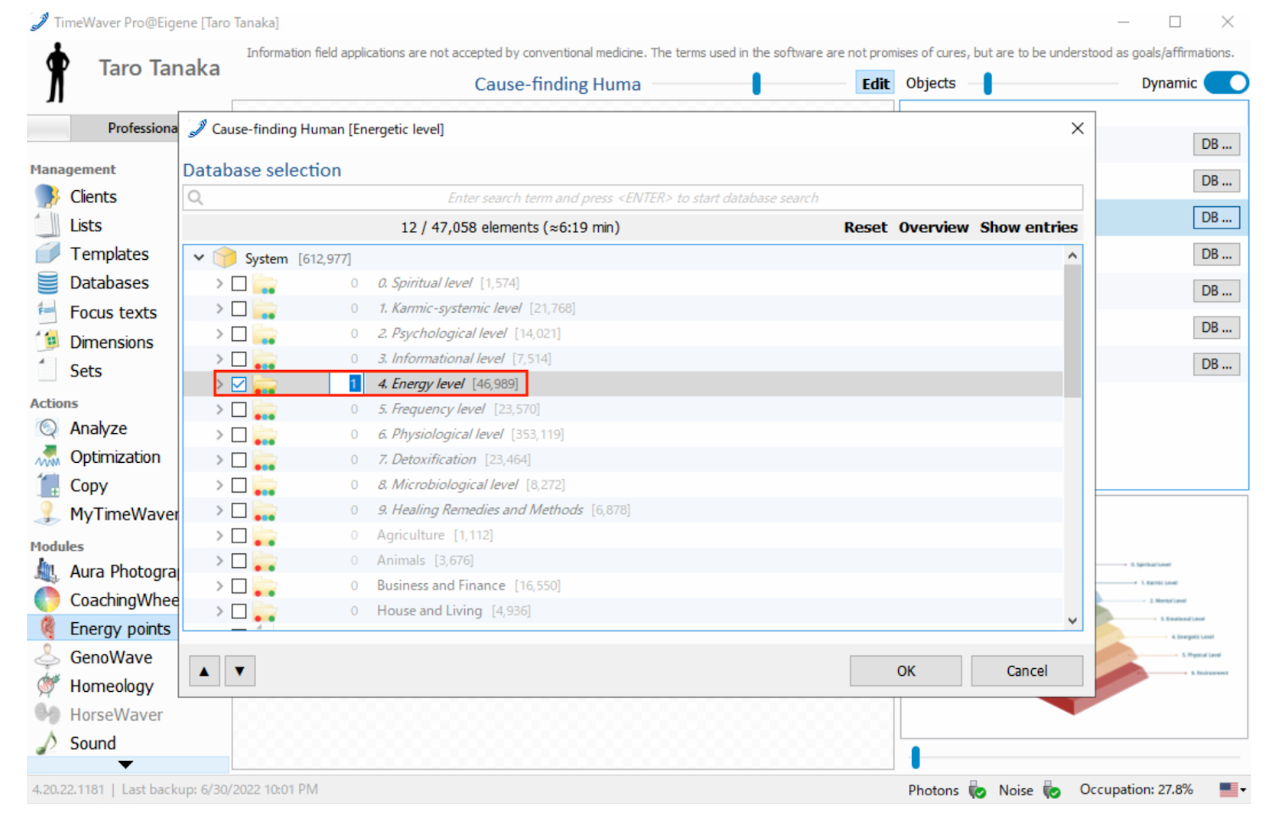
Task: Click the Cancel button
Action: [x=1027, y=671]
